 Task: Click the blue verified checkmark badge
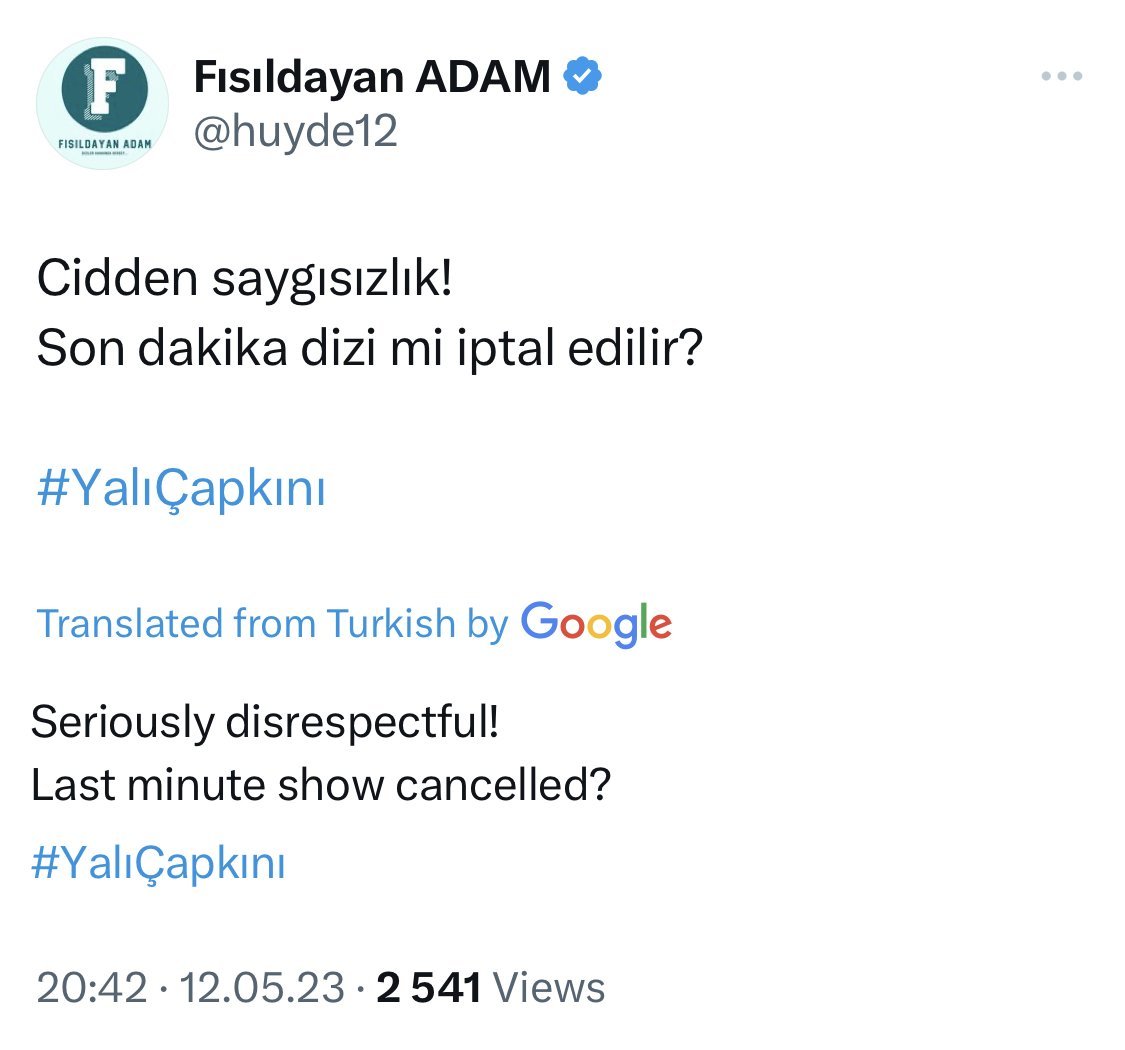[x=582, y=76]
